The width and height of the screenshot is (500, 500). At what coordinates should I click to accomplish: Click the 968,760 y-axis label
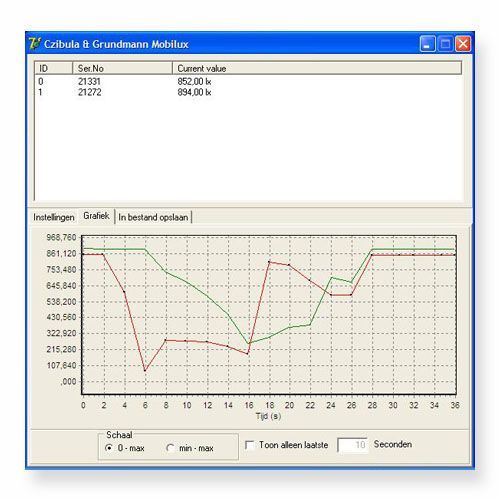pos(61,237)
